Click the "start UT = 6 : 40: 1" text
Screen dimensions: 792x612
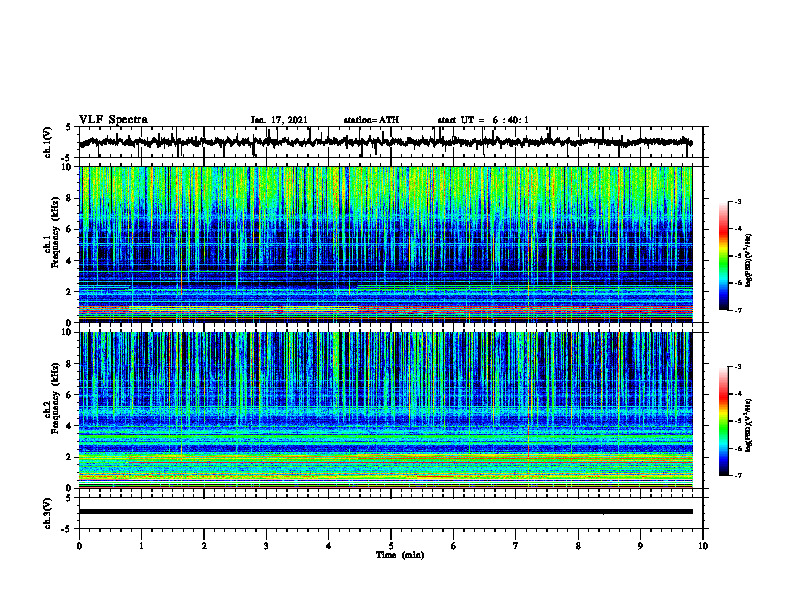(x=483, y=120)
